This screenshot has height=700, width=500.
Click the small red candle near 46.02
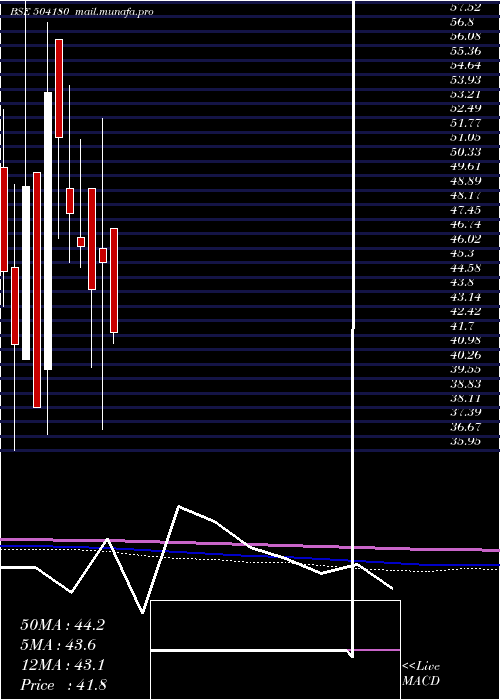pos(81,242)
